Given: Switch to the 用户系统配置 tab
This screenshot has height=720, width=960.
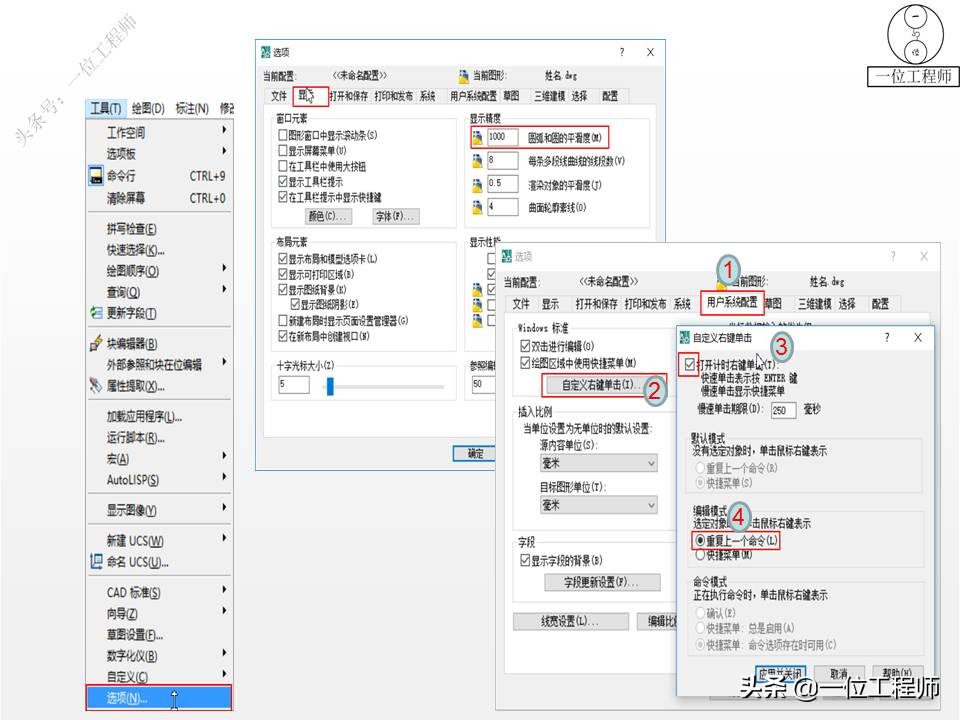Looking at the screenshot, I should point(734,303).
